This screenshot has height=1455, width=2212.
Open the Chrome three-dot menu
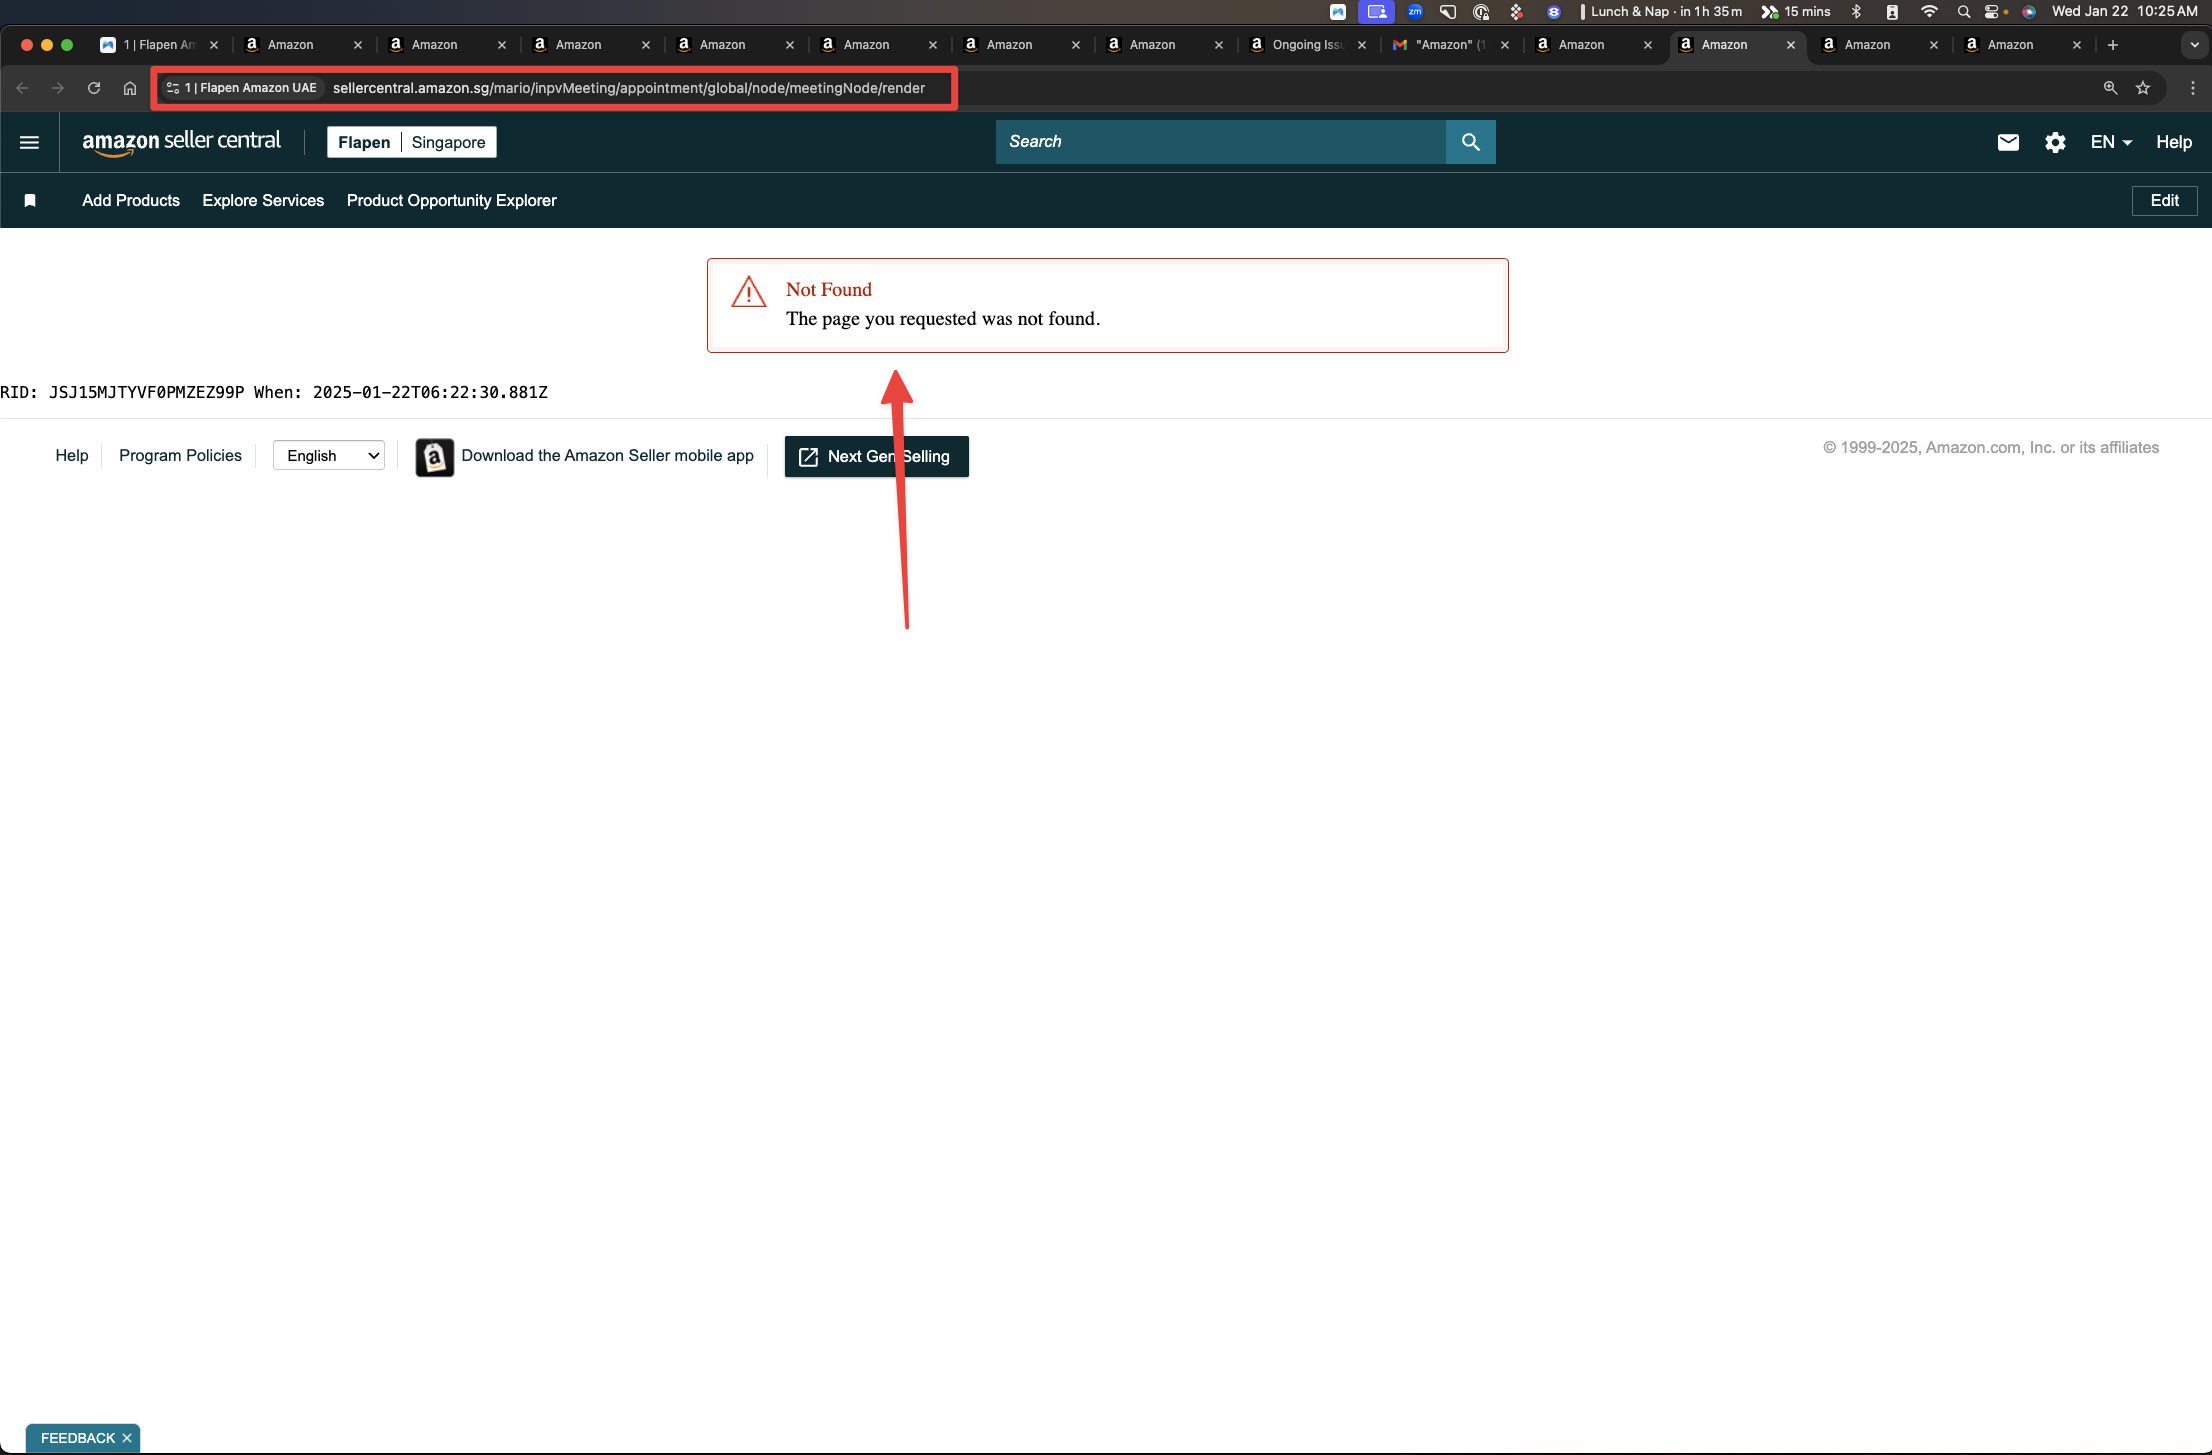2192,88
